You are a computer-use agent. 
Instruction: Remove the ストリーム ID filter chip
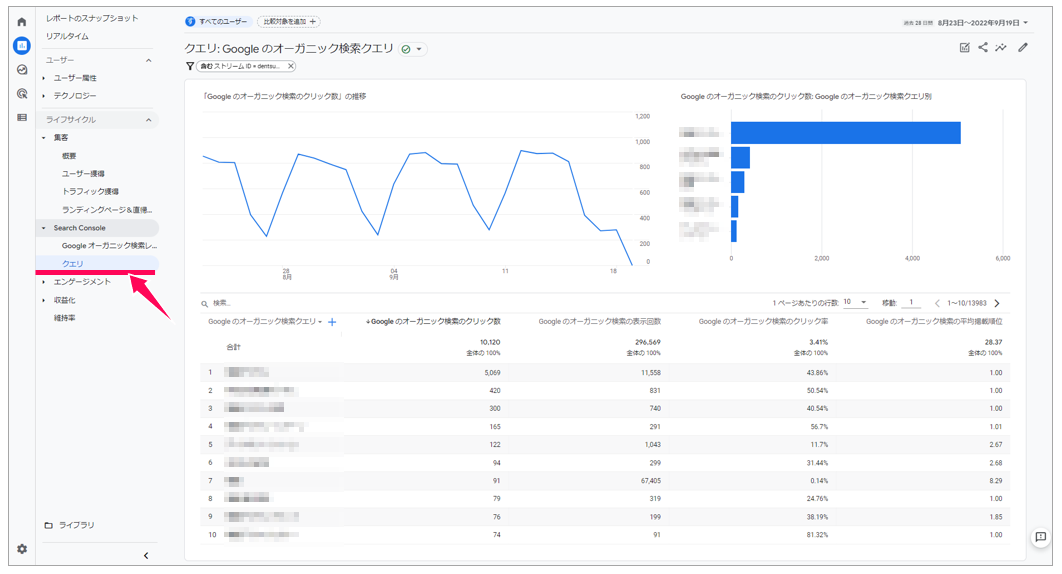click(x=290, y=66)
